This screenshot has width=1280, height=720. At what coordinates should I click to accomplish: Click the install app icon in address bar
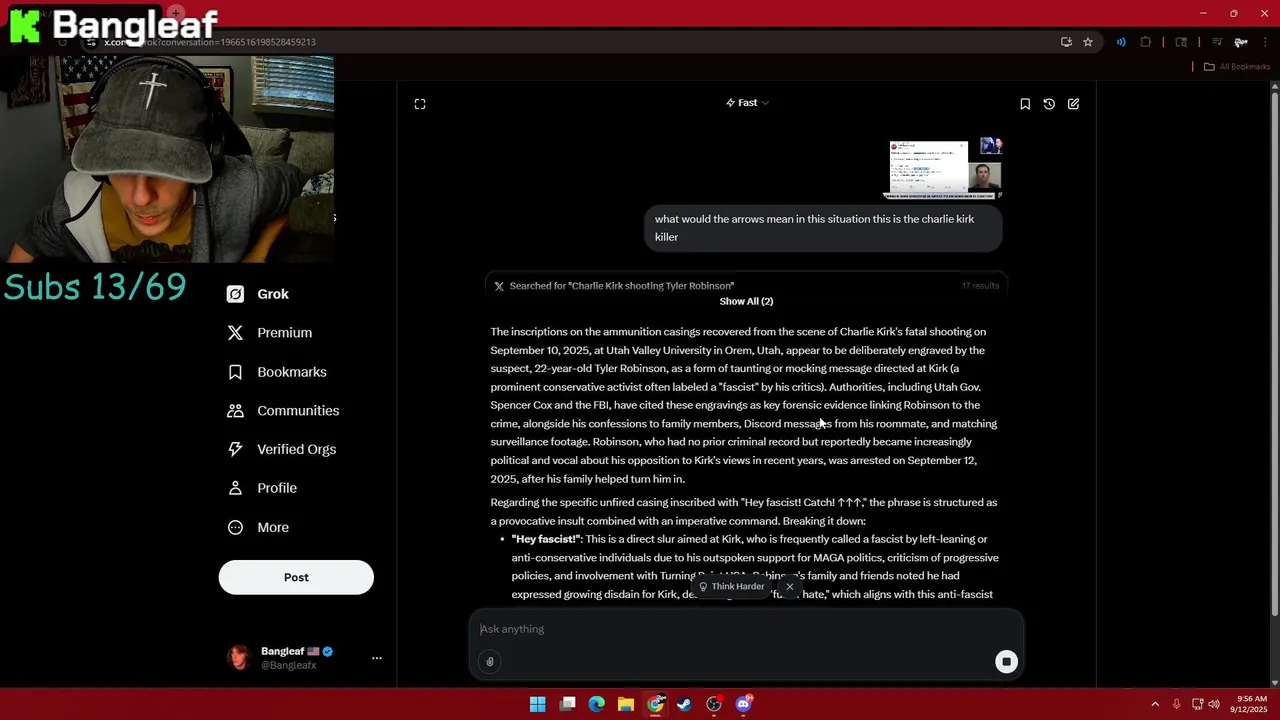tap(1066, 42)
